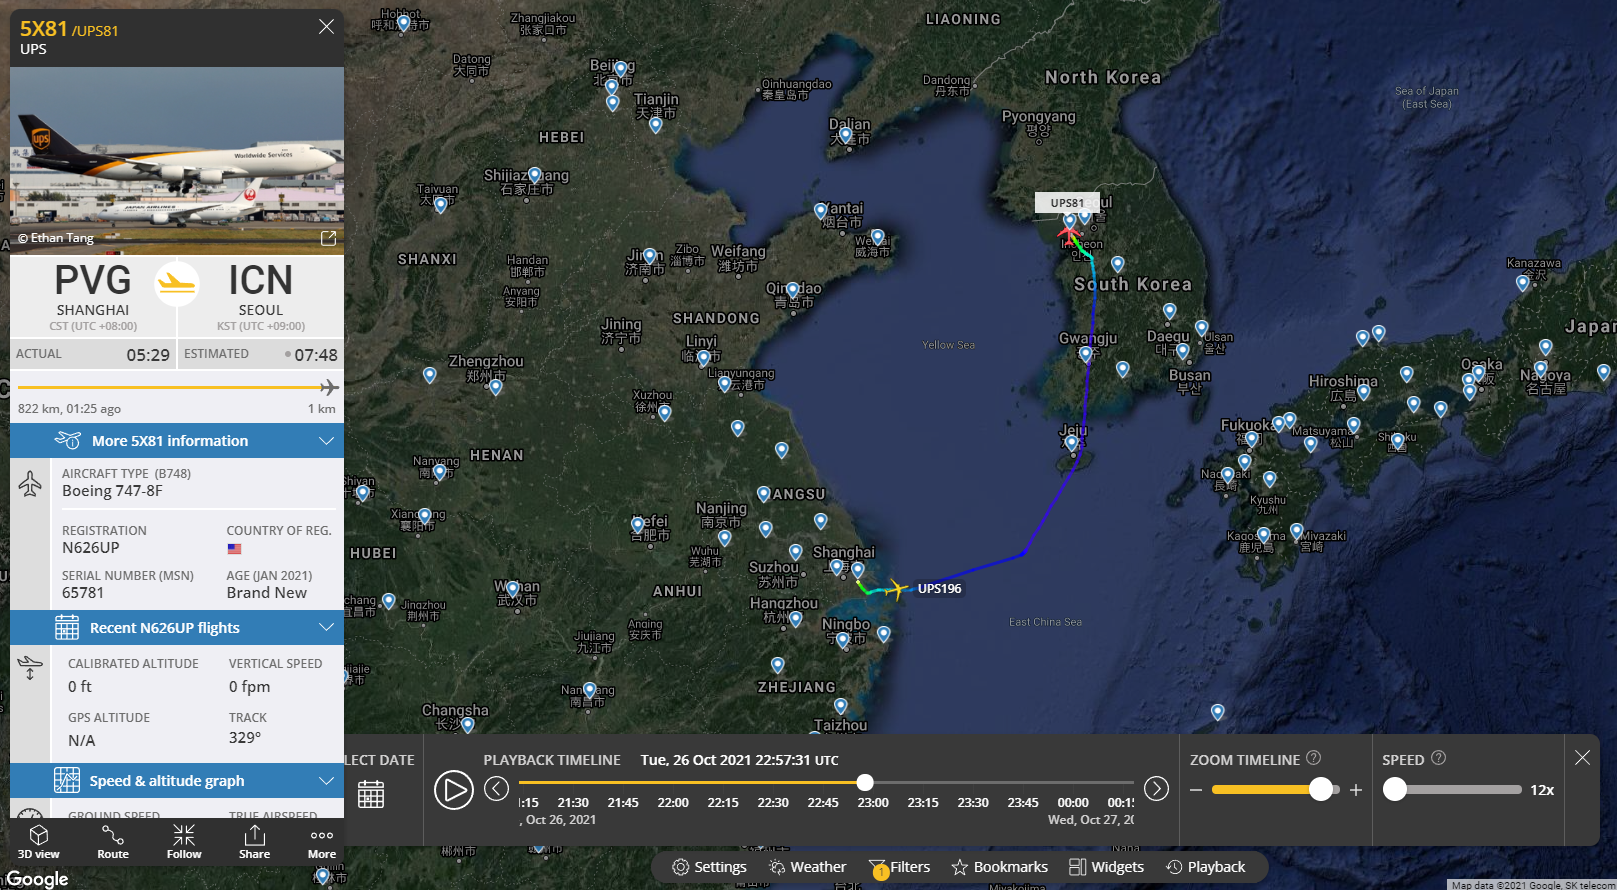
Task: Open the Weather layer menu
Action: 807,867
